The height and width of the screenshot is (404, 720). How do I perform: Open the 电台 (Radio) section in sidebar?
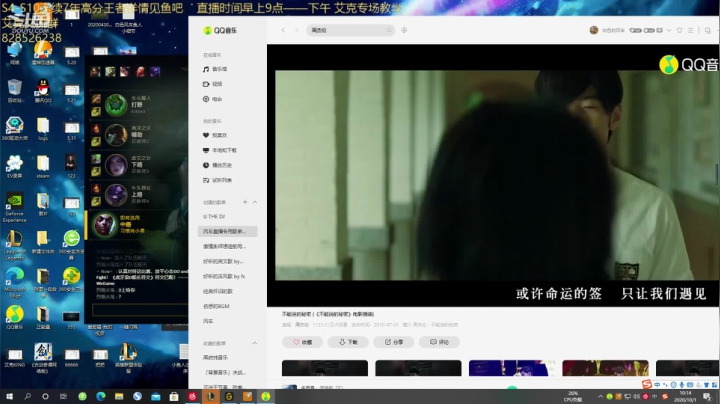[x=213, y=99]
